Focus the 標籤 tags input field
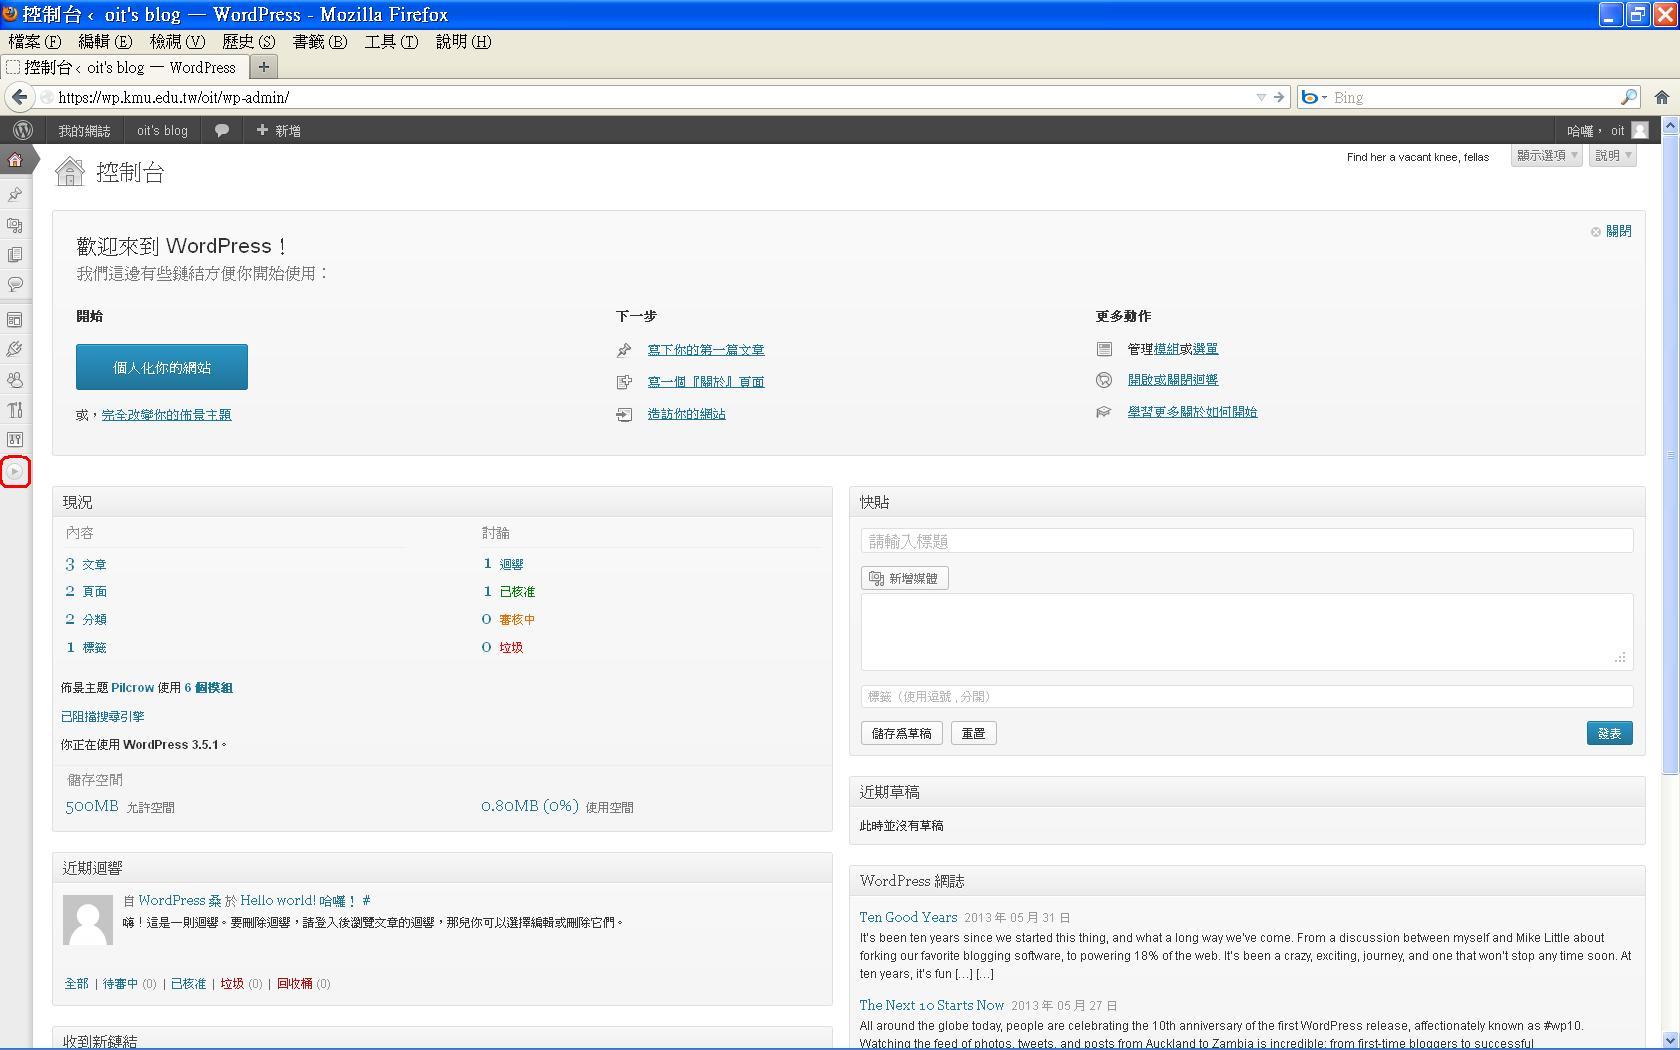The image size is (1680, 1050). click(x=1247, y=696)
